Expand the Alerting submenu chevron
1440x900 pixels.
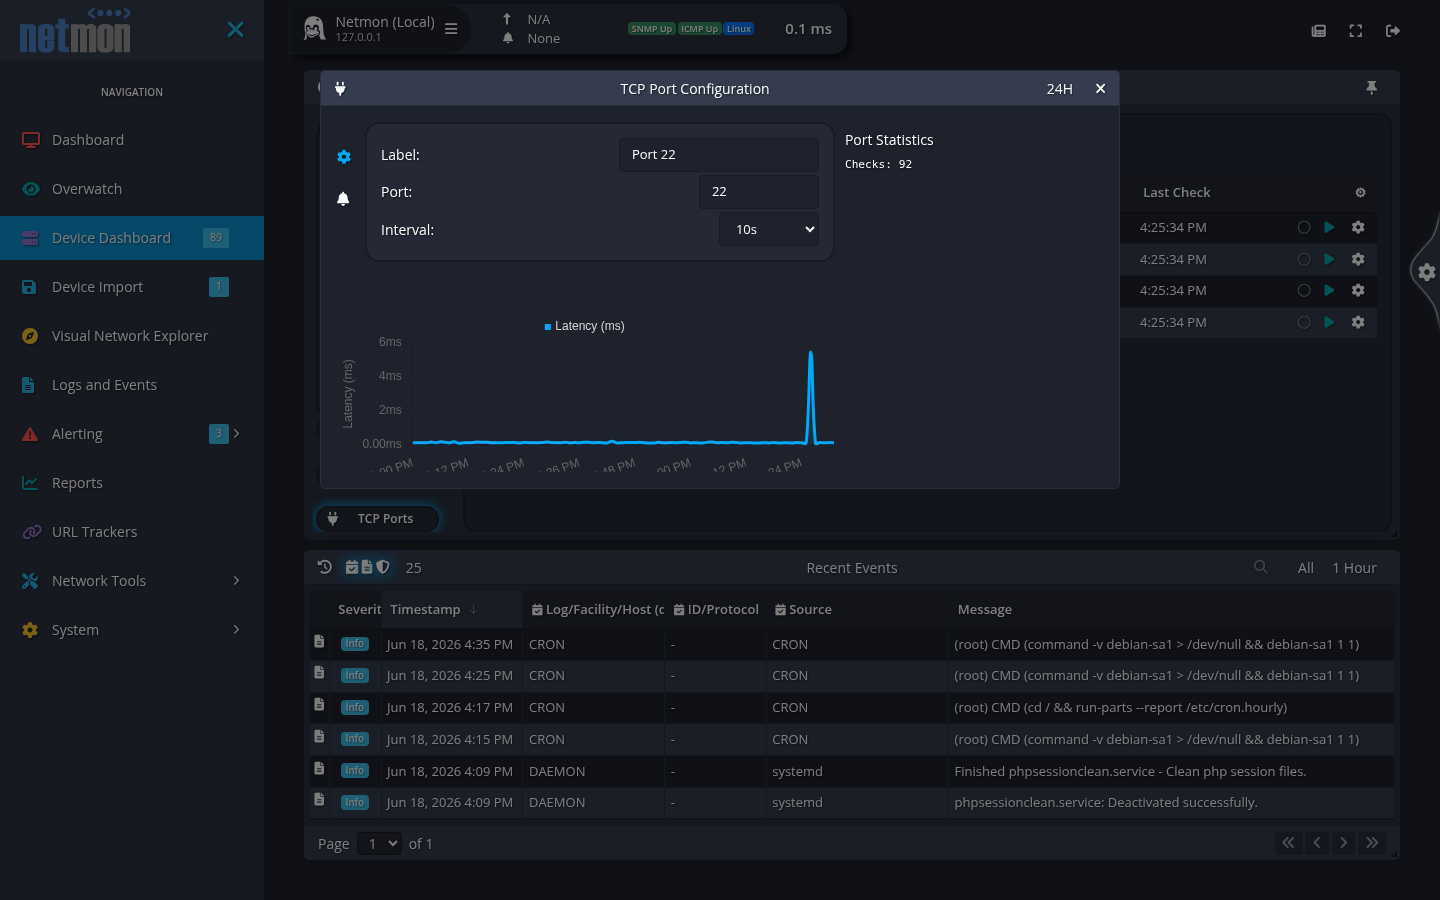click(x=236, y=433)
